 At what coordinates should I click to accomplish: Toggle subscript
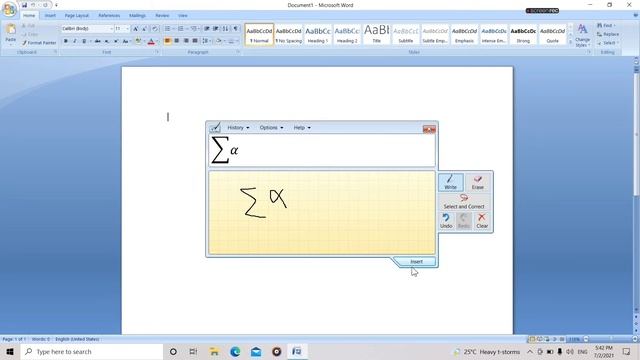click(x=107, y=41)
